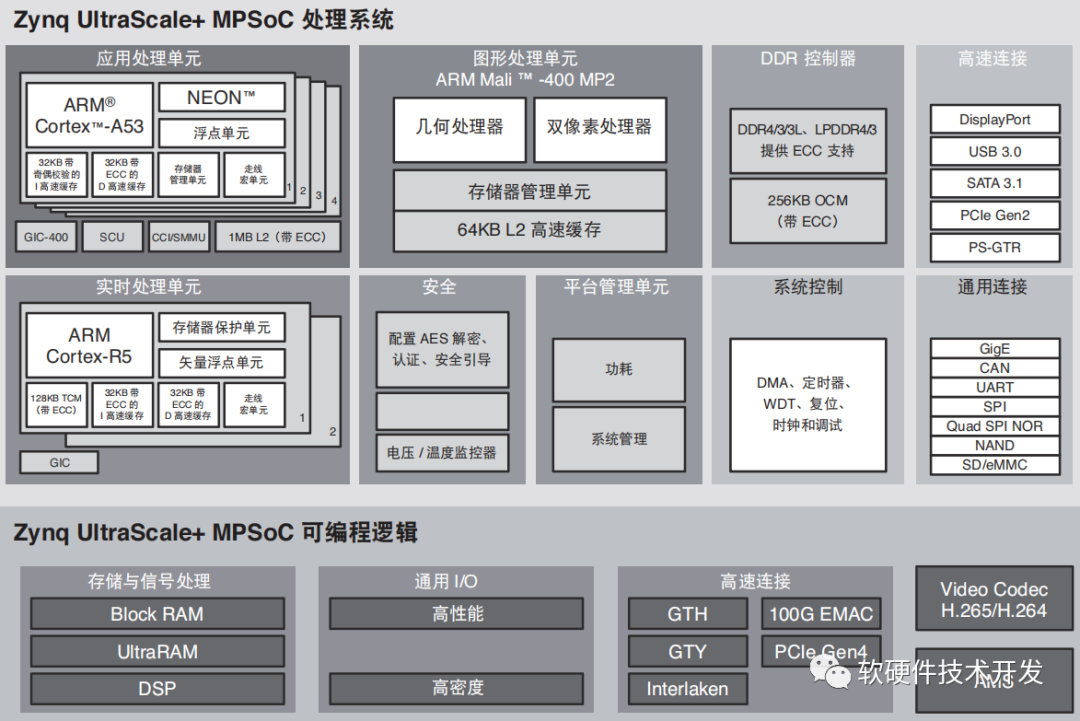This screenshot has width=1080, height=721.
Task: Select the Cortex-R5 走线宏单元 block
Action: (254, 405)
